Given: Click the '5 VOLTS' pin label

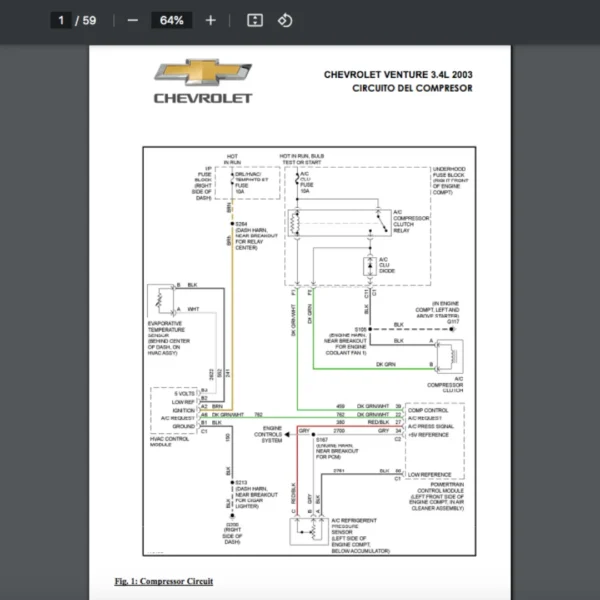Looking at the screenshot, I should [x=184, y=394].
